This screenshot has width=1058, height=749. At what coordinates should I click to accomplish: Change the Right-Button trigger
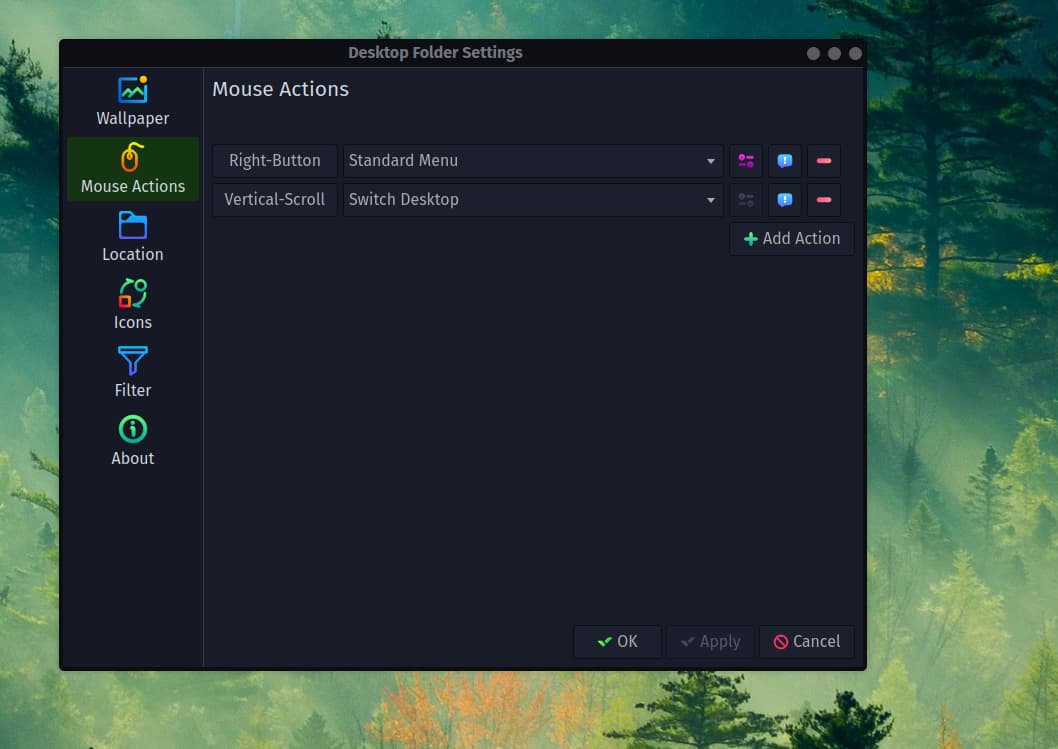(275, 161)
